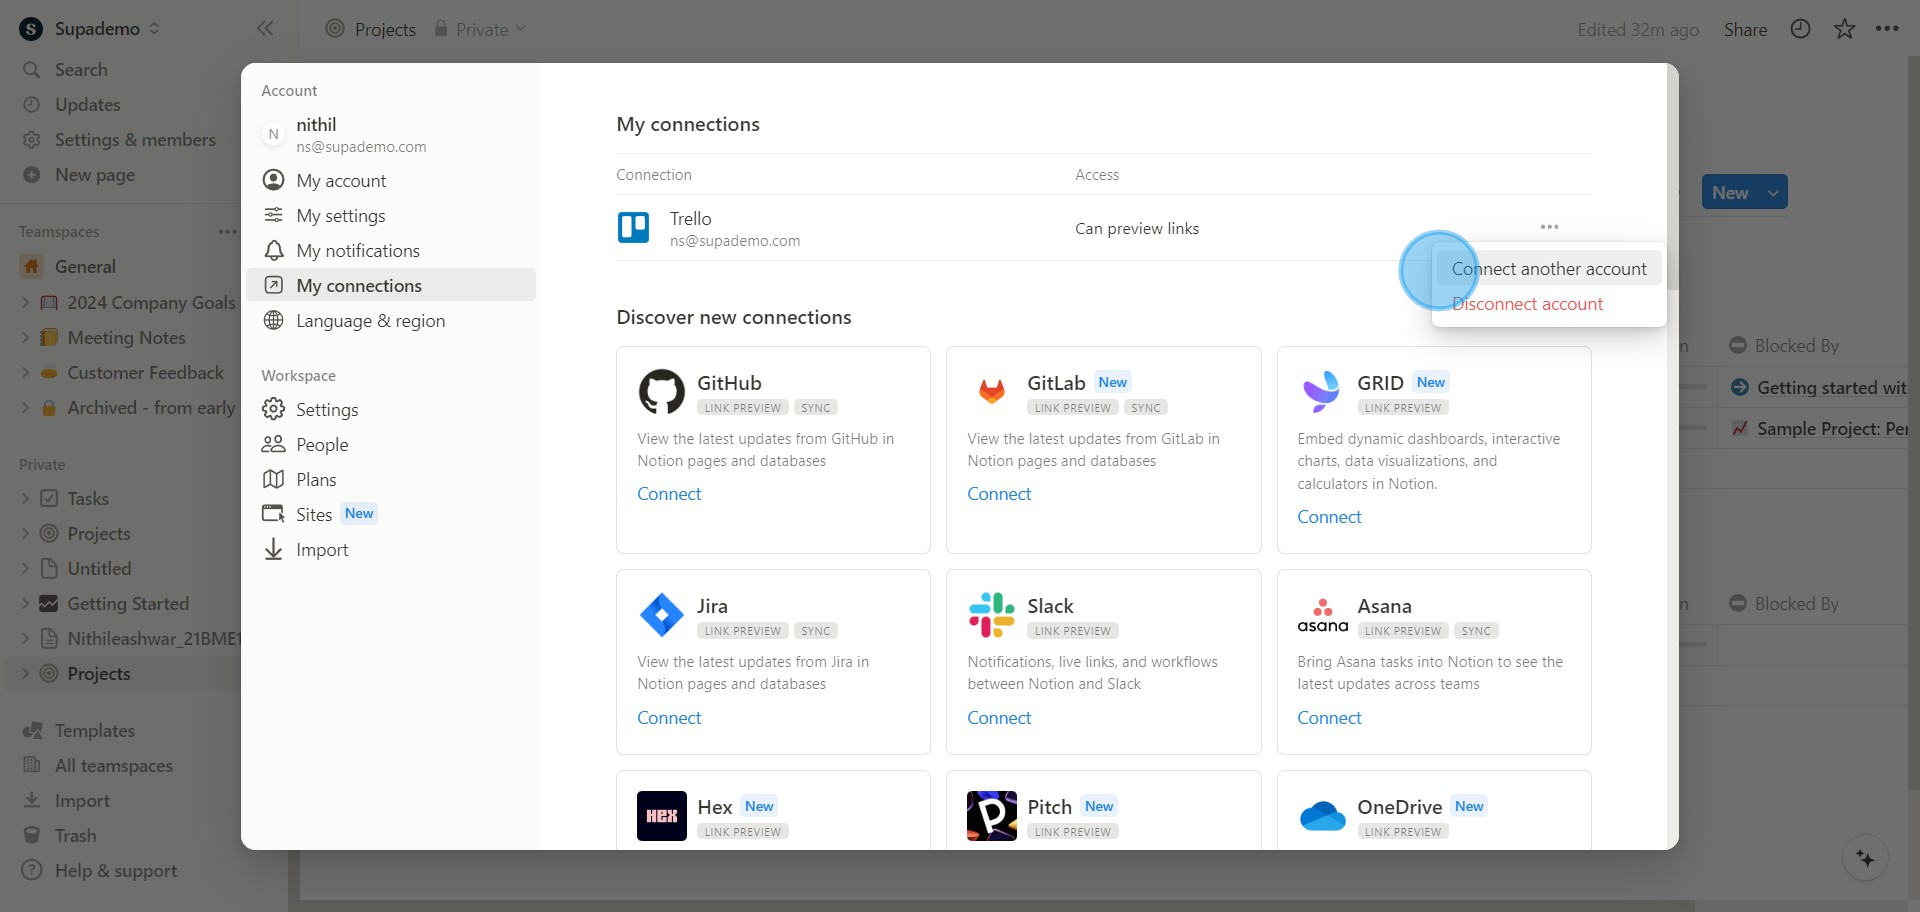The height and width of the screenshot is (912, 1920).
Task: Open My account settings
Action: [391, 180]
